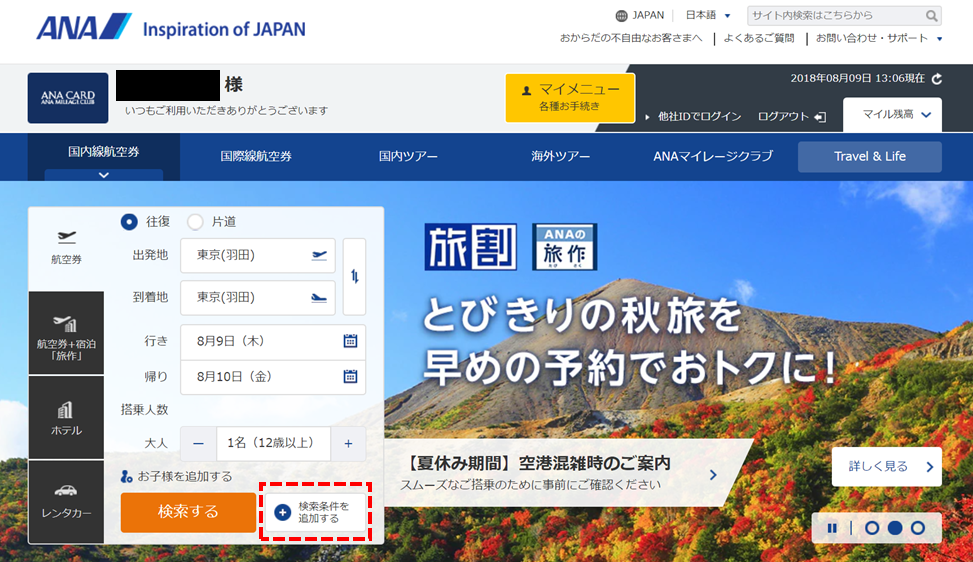The image size is (973, 562).
Task: Select the 海外ツアー tab
Action: pos(560,156)
